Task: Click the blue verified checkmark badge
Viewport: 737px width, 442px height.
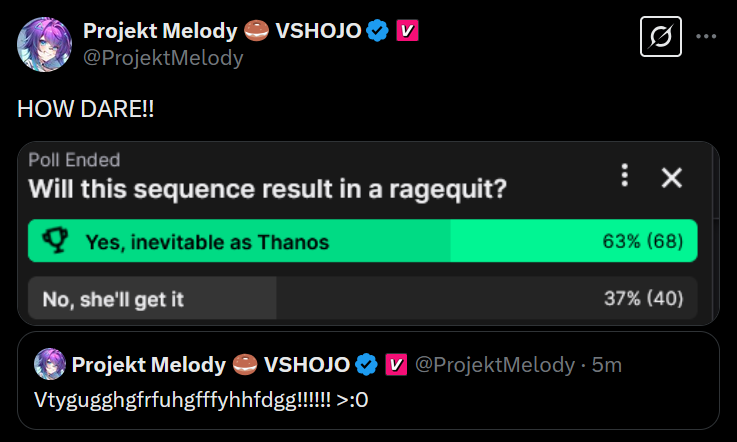Action: click(x=377, y=31)
